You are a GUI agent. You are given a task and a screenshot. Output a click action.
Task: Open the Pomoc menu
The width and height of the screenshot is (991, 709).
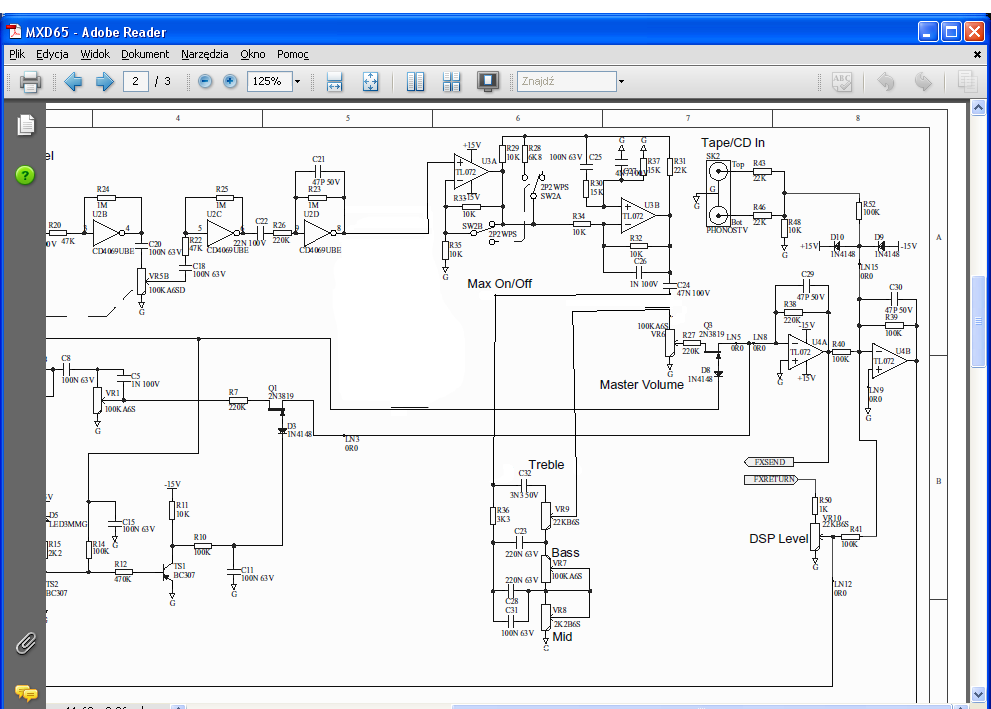point(293,54)
